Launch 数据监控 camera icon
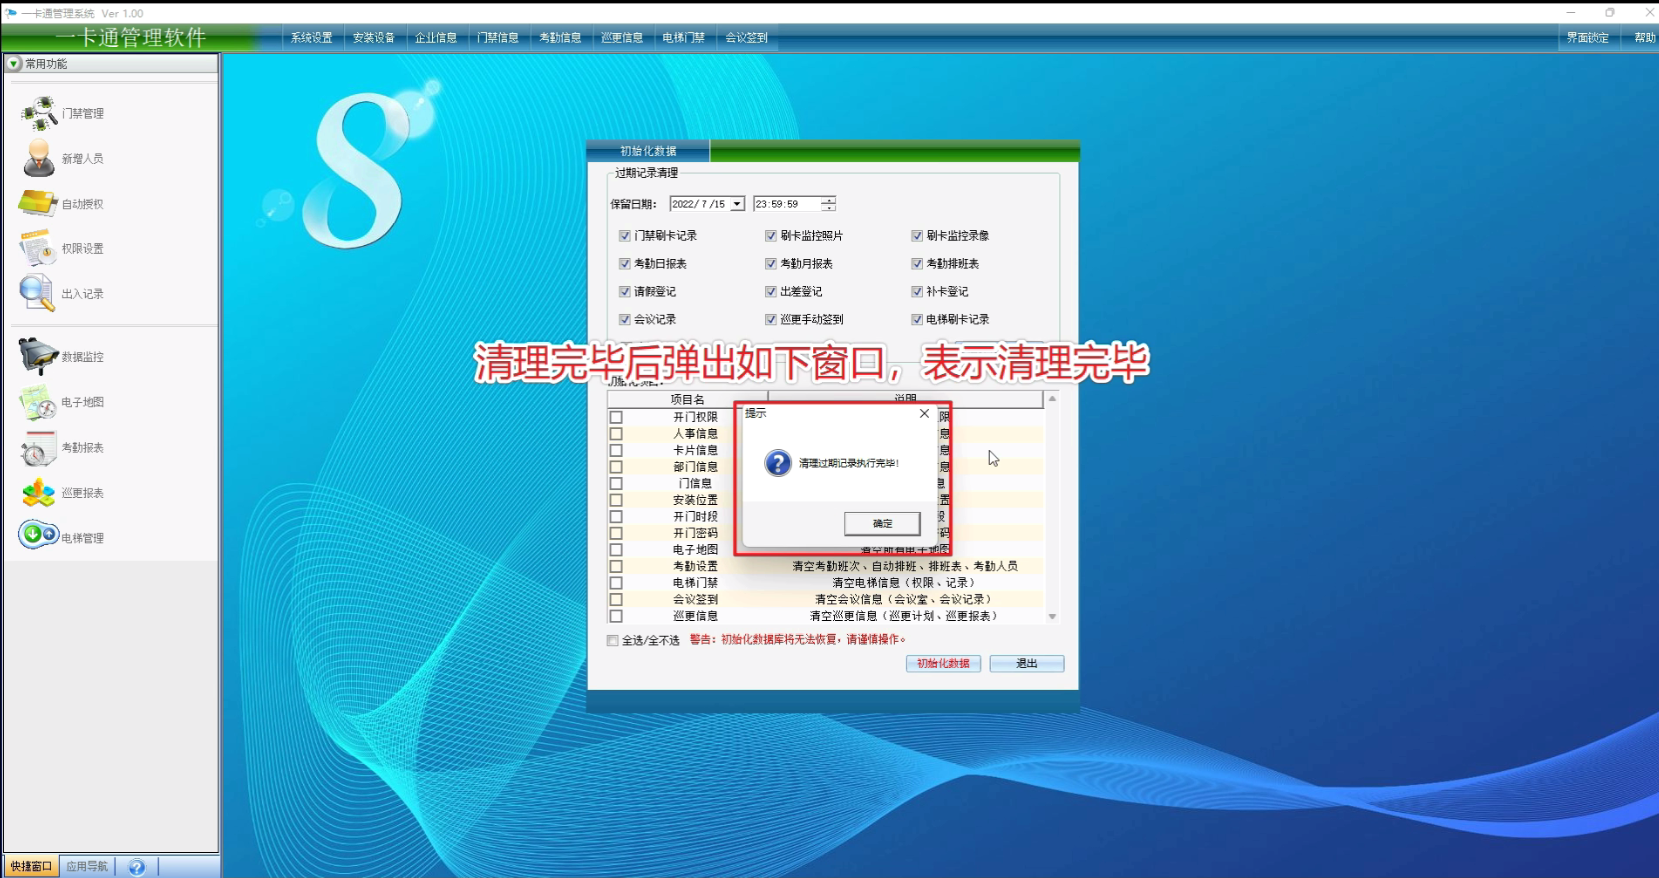The width and height of the screenshot is (1659, 878). (x=39, y=356)
